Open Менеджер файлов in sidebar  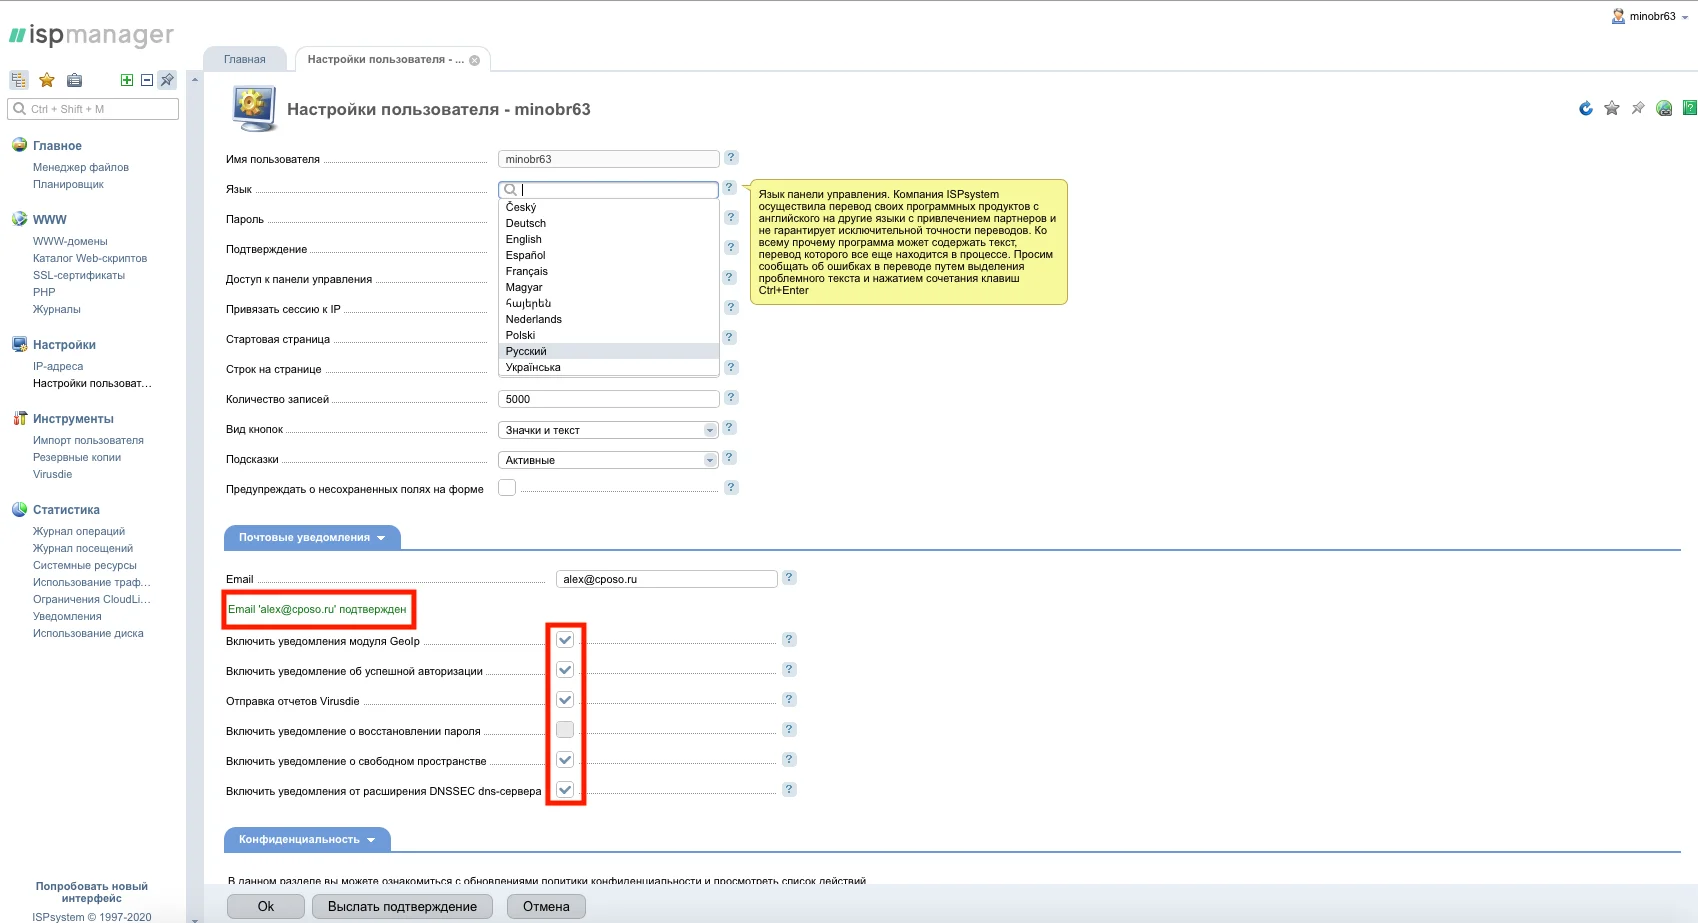pos(81,167)
